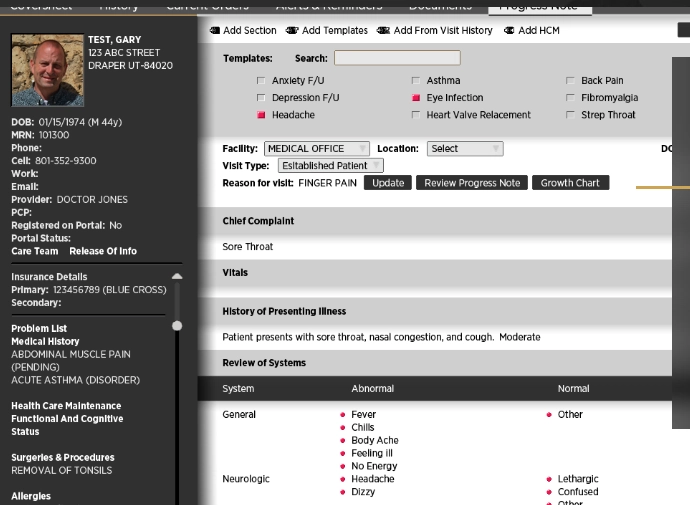Uncheck the Eye Infection template
This screenshot has width=690, height=505.
pos(416,98)
